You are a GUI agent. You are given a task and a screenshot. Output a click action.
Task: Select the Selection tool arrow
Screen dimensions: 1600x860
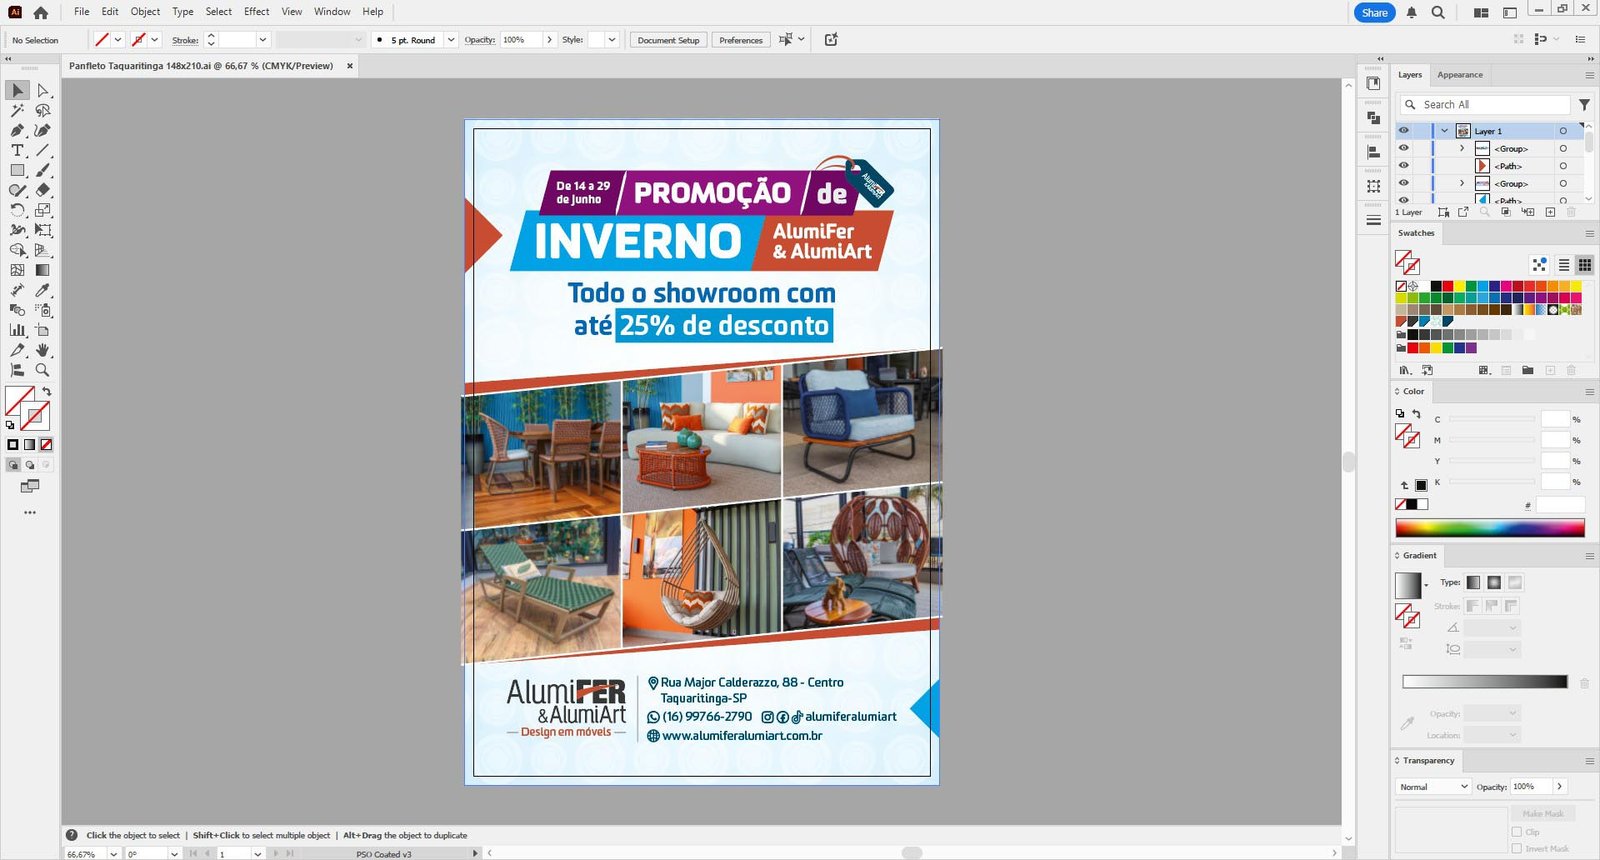17,90
